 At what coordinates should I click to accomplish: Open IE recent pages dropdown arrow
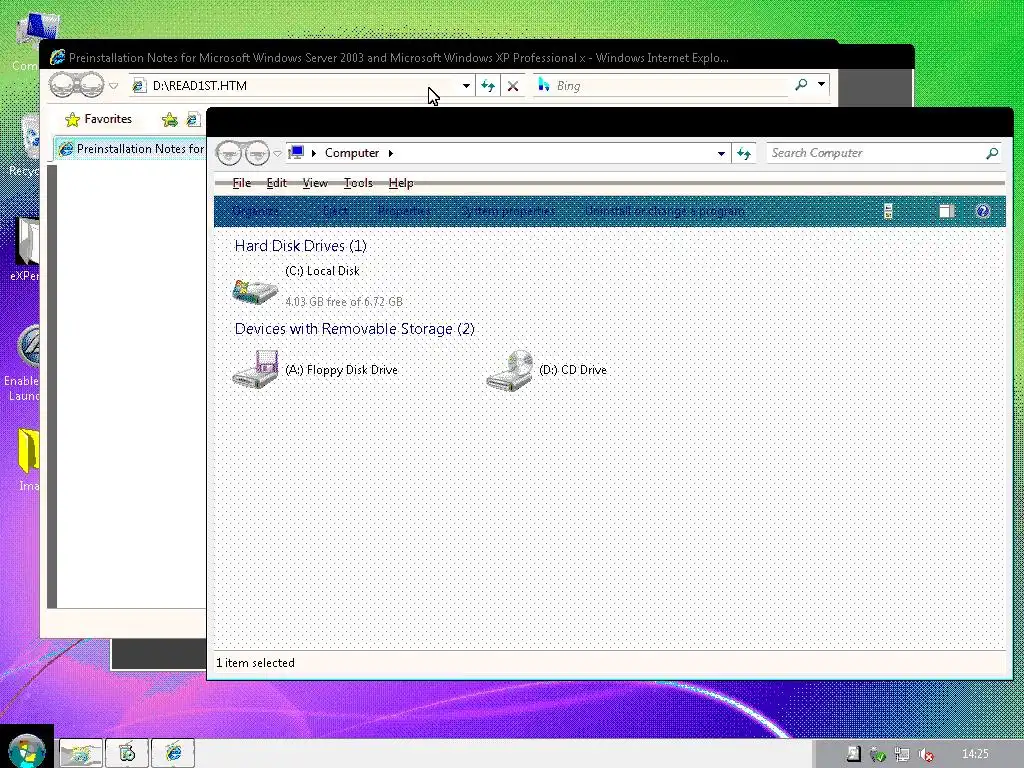click(114, 86)
